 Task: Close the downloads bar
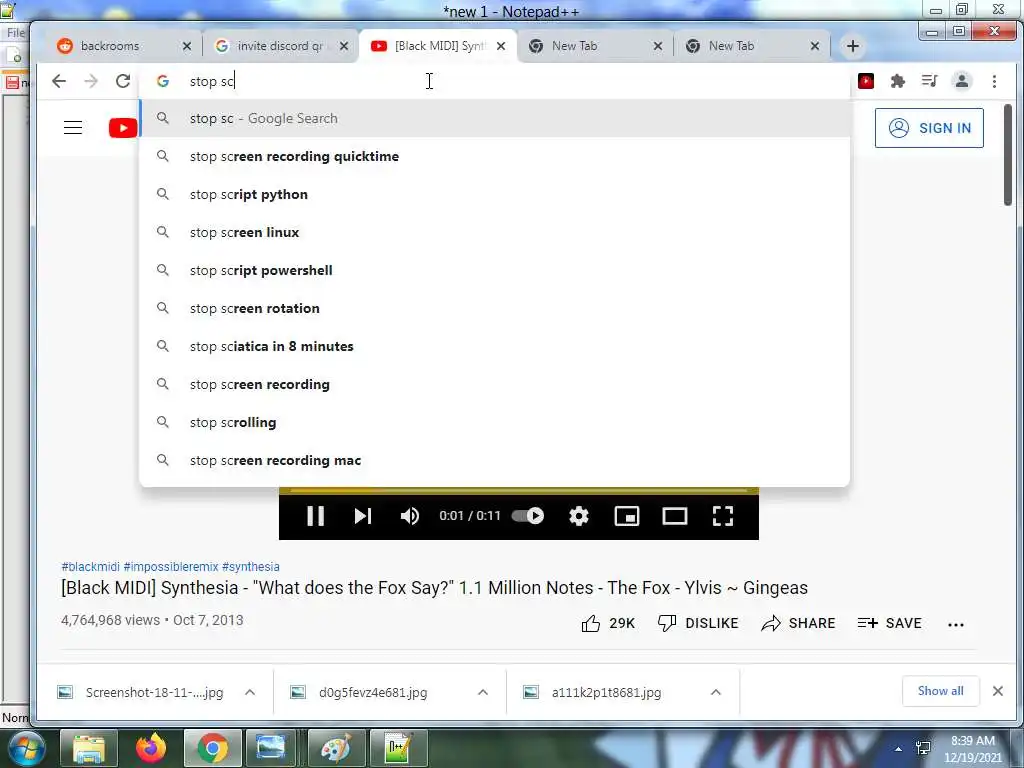coord(998,691)
